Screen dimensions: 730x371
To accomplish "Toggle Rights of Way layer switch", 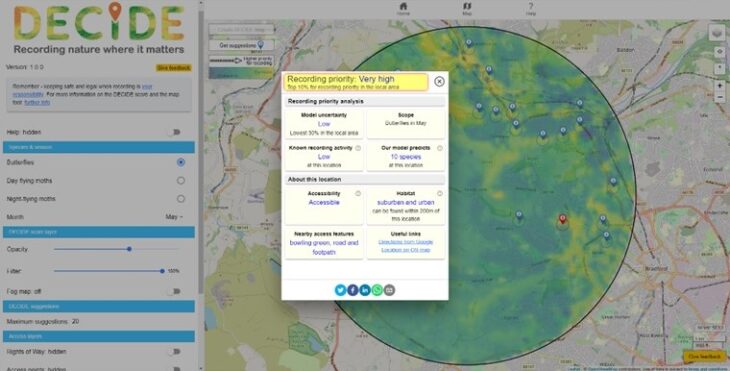I will 174,352.
